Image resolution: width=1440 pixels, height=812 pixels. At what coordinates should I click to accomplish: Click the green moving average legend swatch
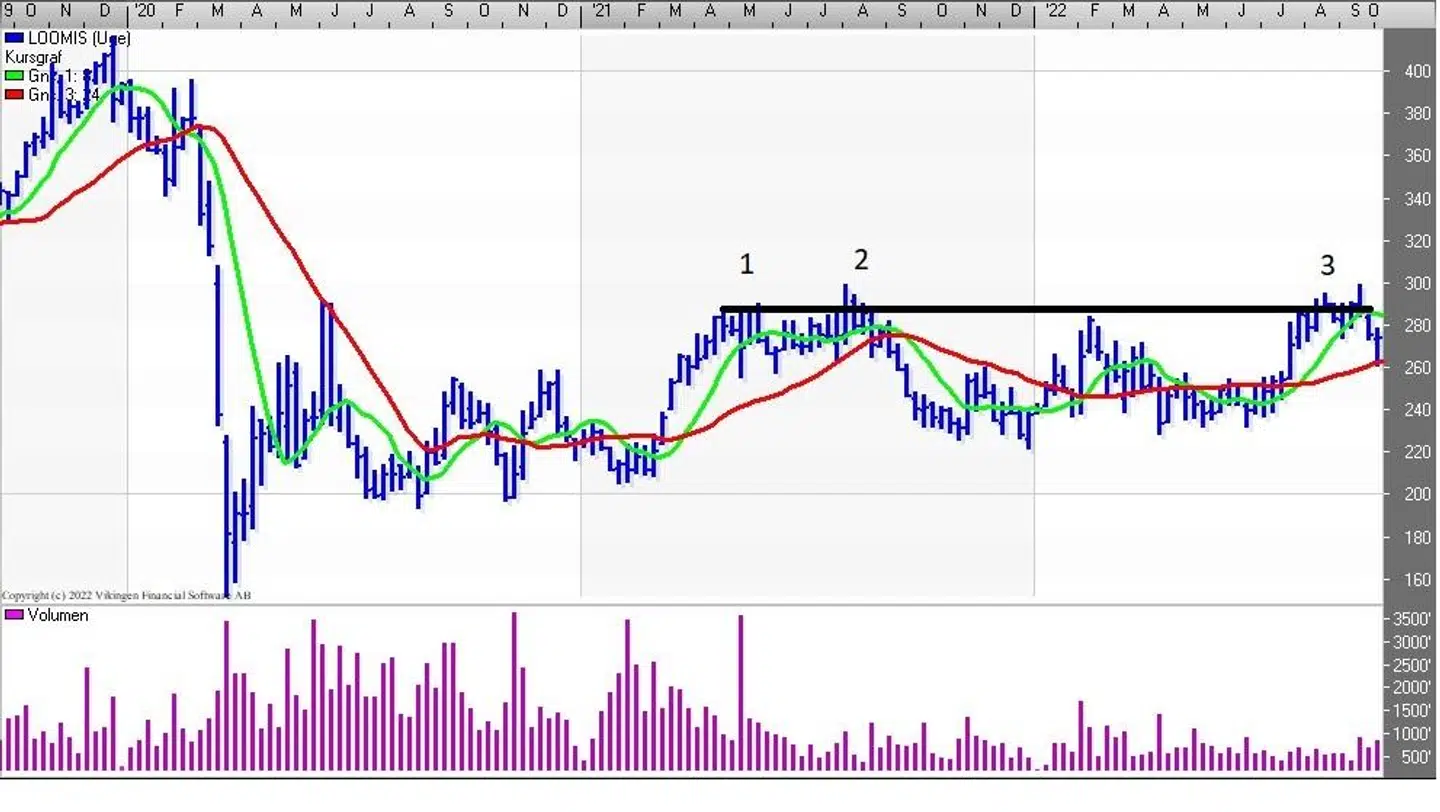coord(13,75)
